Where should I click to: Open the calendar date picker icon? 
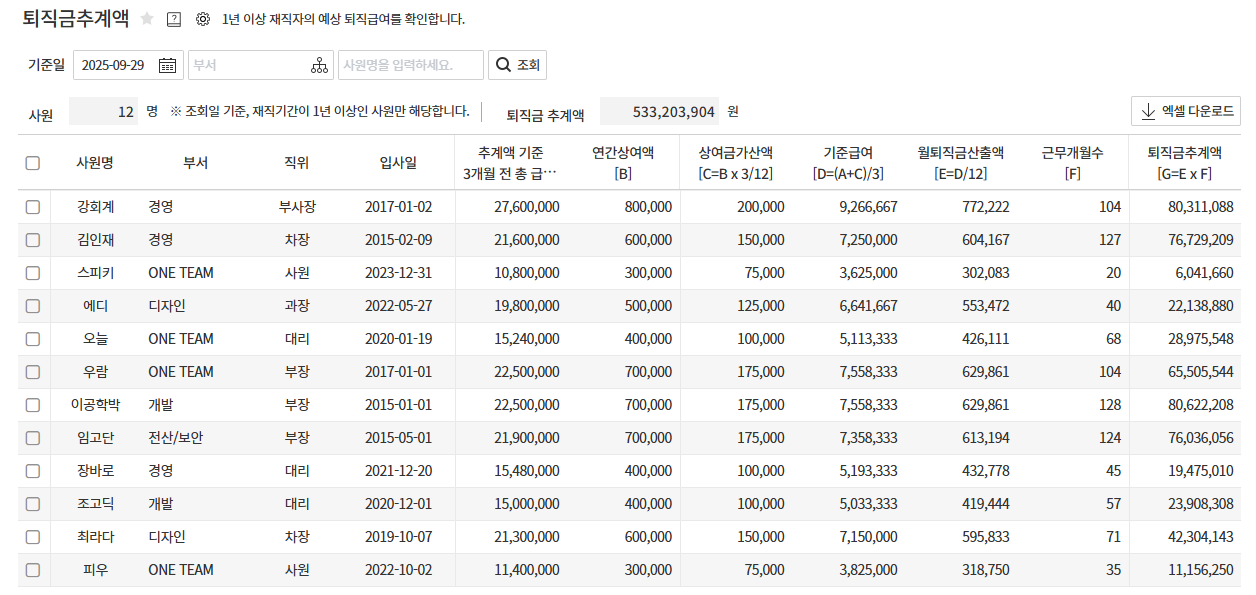pos(167,65)
